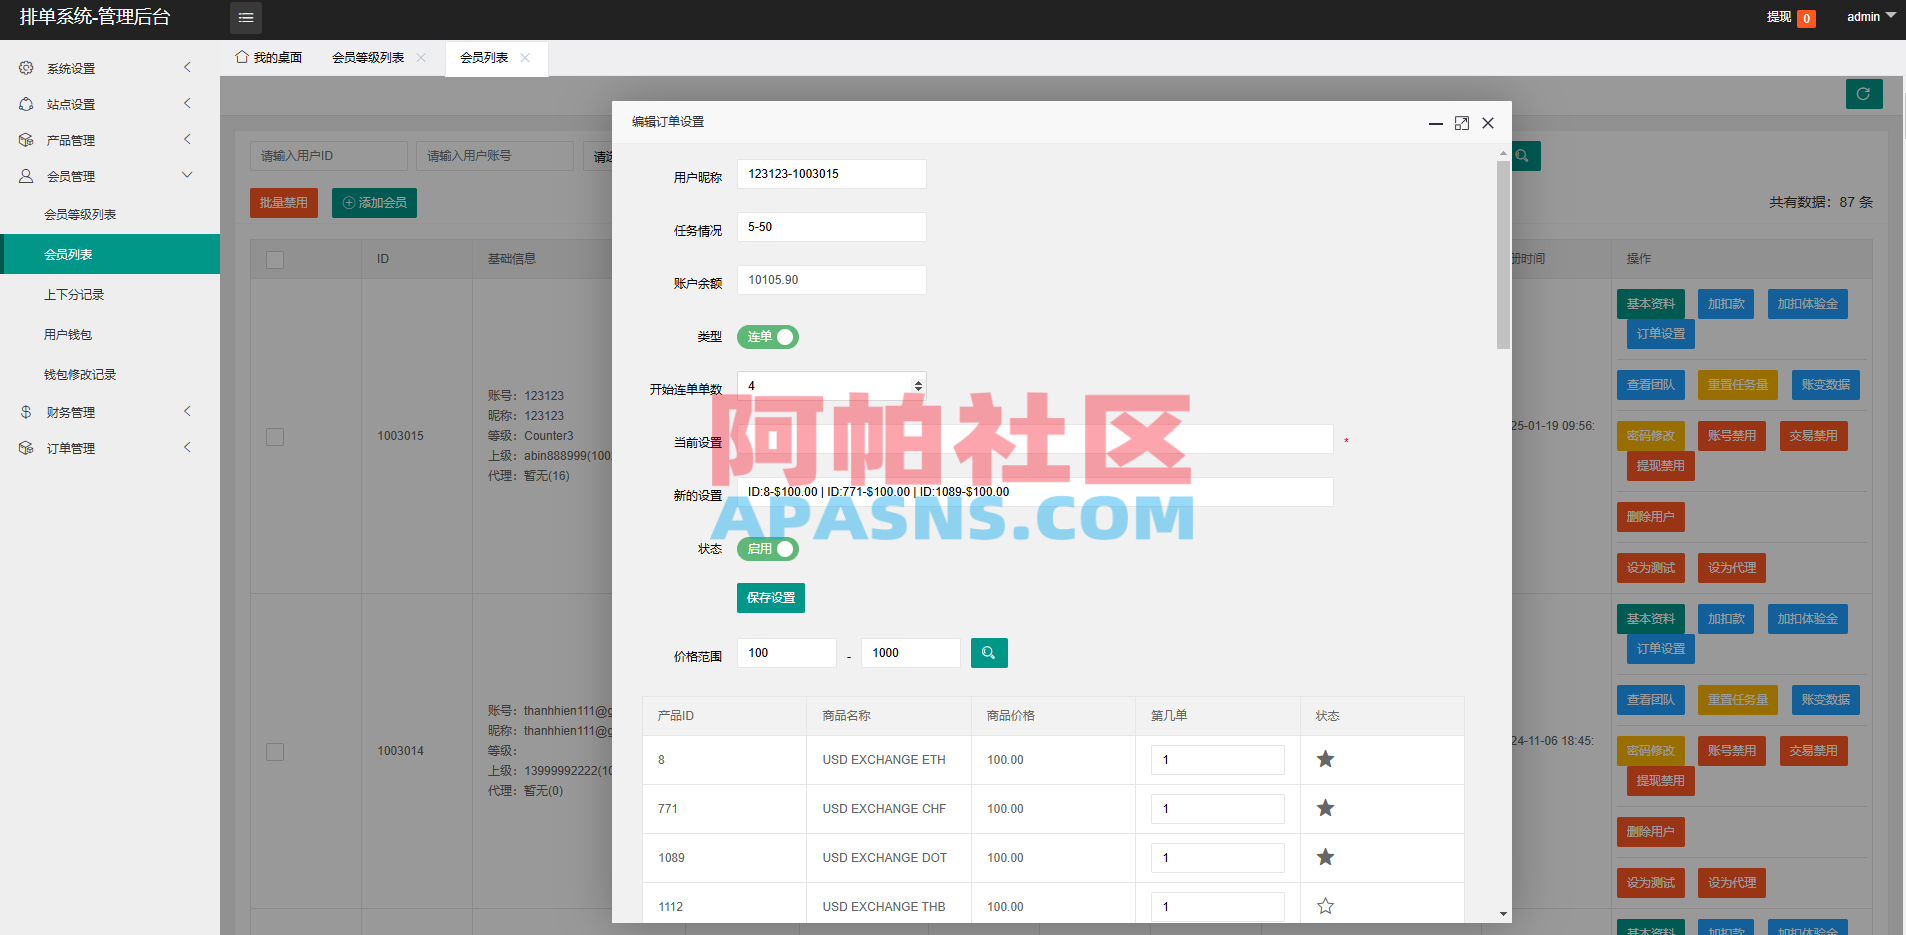Click the search magnifier in the filter bar
This screenshot has height=935, width=1906.
point(1521,156)
